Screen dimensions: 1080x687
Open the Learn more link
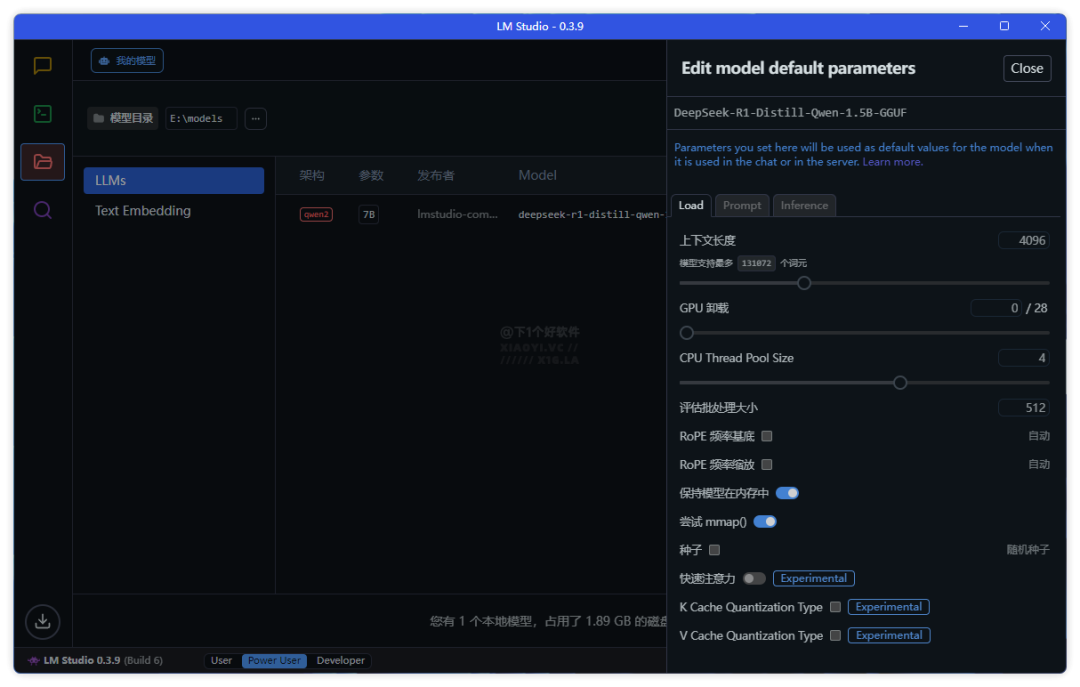892,162
